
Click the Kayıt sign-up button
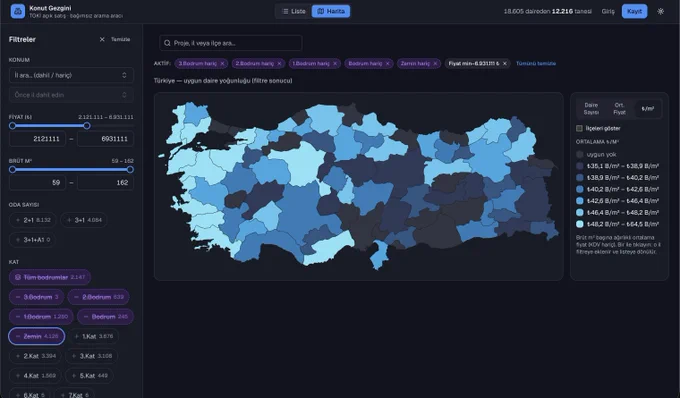point(634,11)
